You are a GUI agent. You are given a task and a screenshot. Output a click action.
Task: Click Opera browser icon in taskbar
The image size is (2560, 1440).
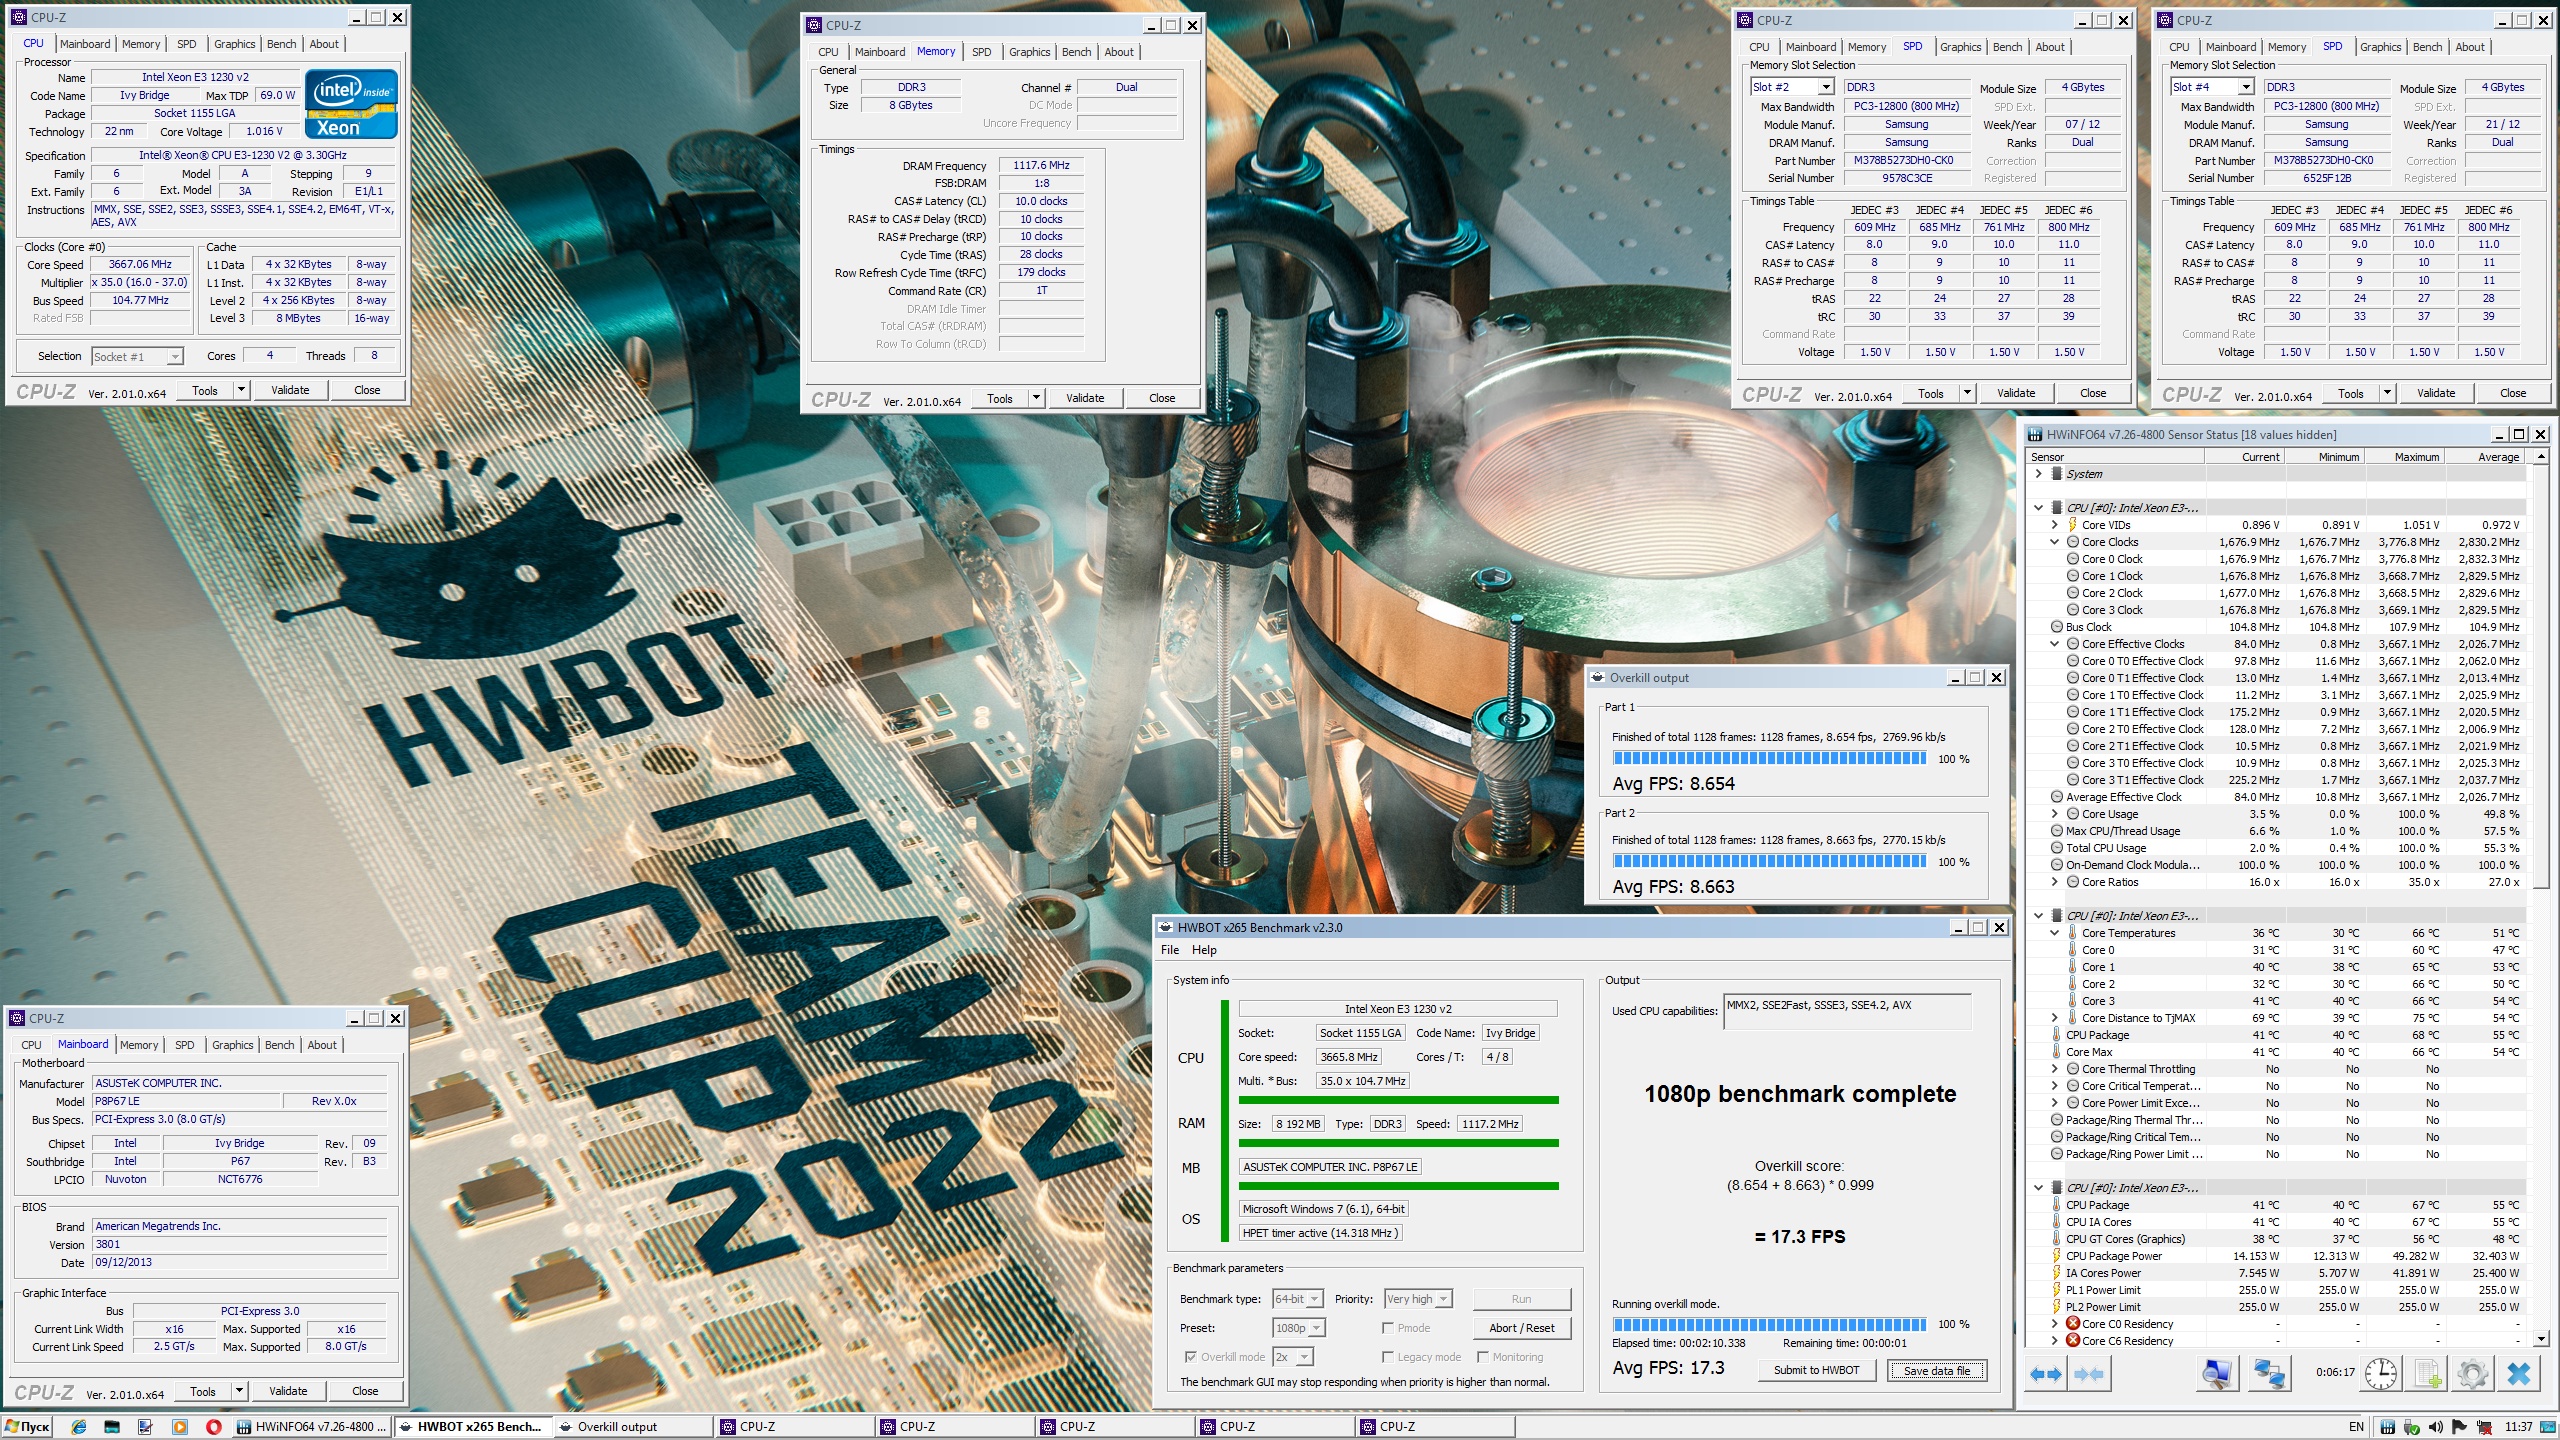pos(213,1427)
